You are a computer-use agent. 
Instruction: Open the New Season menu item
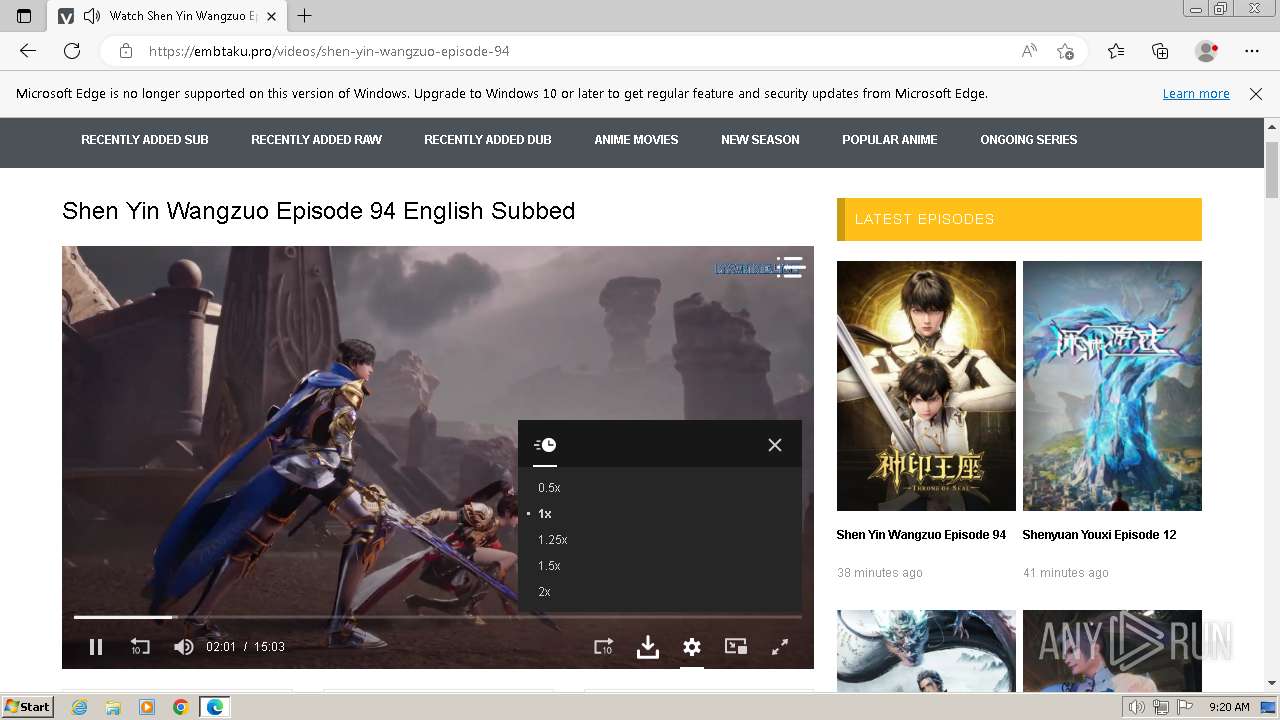(760, 140)
